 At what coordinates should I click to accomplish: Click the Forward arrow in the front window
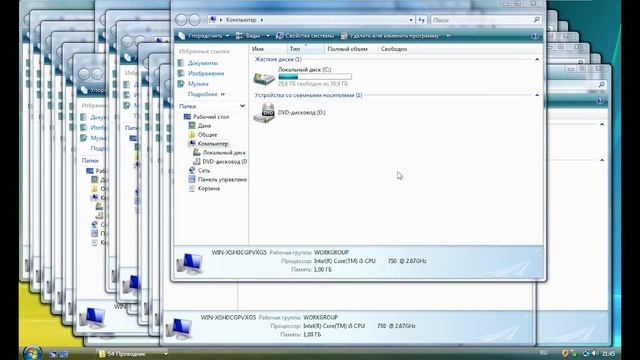click(195, 20)
